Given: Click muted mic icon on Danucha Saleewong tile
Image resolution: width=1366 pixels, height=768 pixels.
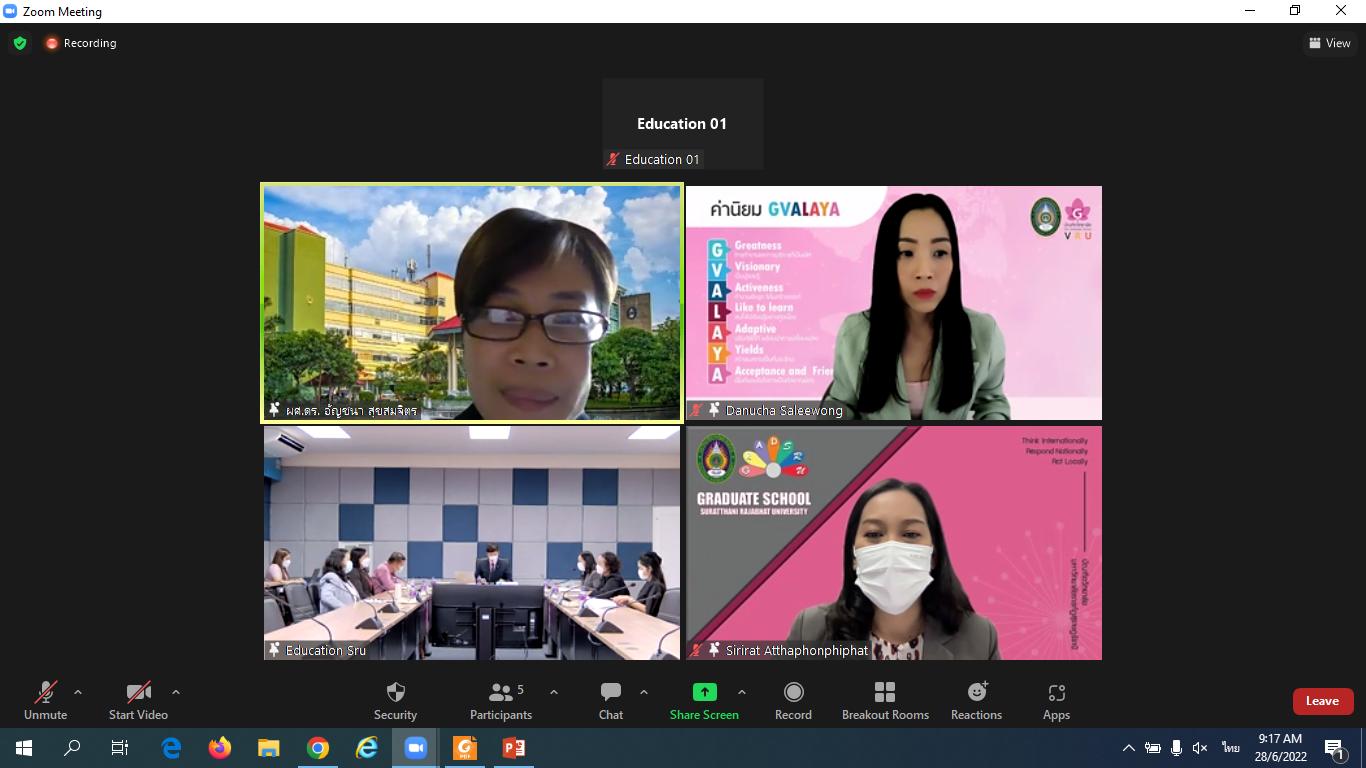Looking at the screenshot, I should (x=696, y=410).
